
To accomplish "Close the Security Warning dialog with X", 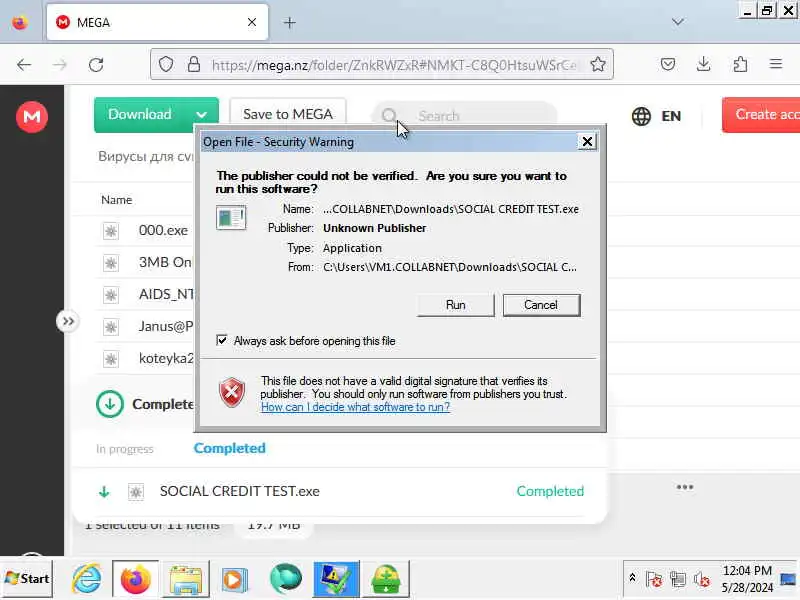I will (587, 141).
